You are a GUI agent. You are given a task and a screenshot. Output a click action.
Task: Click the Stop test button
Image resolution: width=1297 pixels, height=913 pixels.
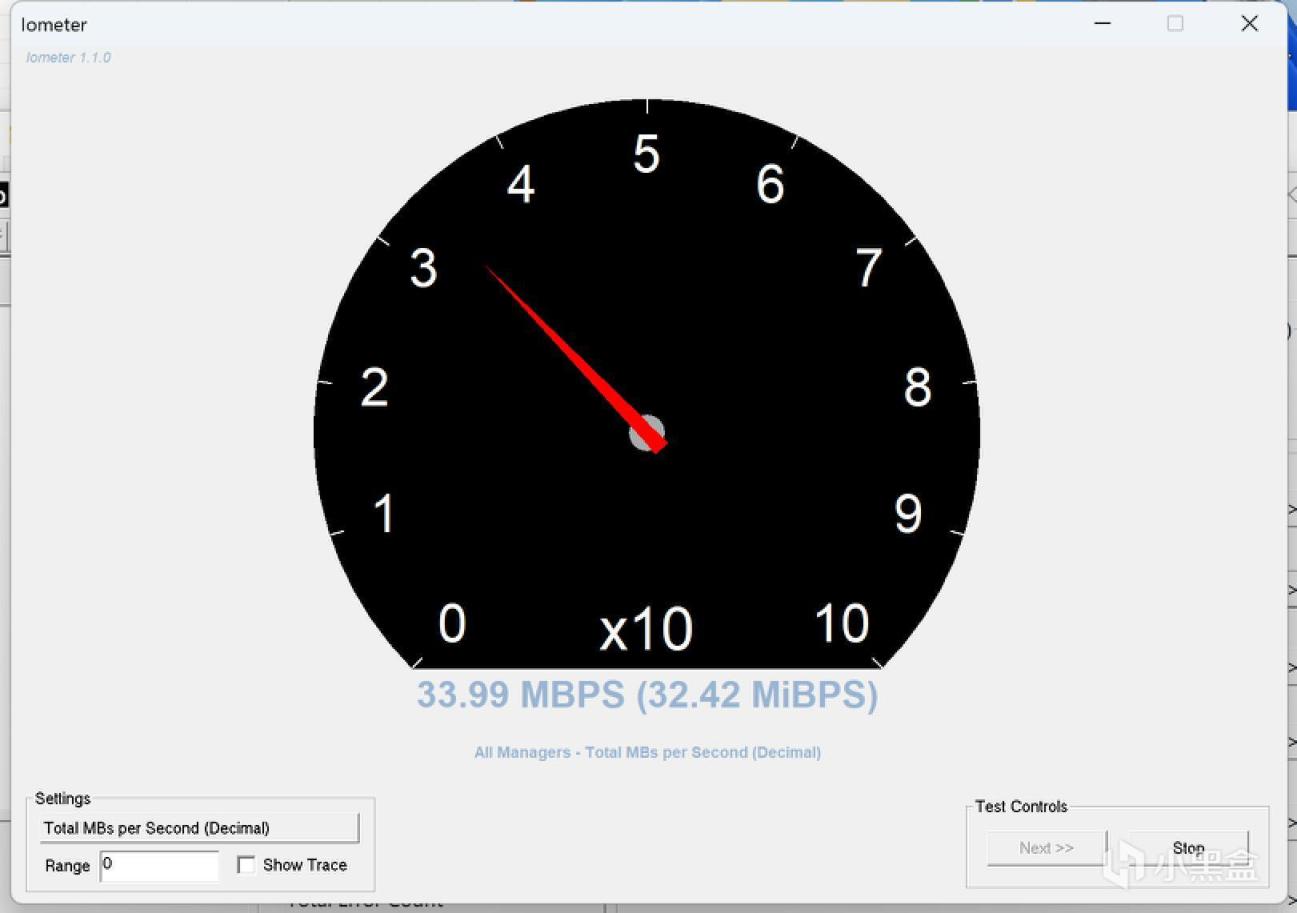click(1188, 848)
